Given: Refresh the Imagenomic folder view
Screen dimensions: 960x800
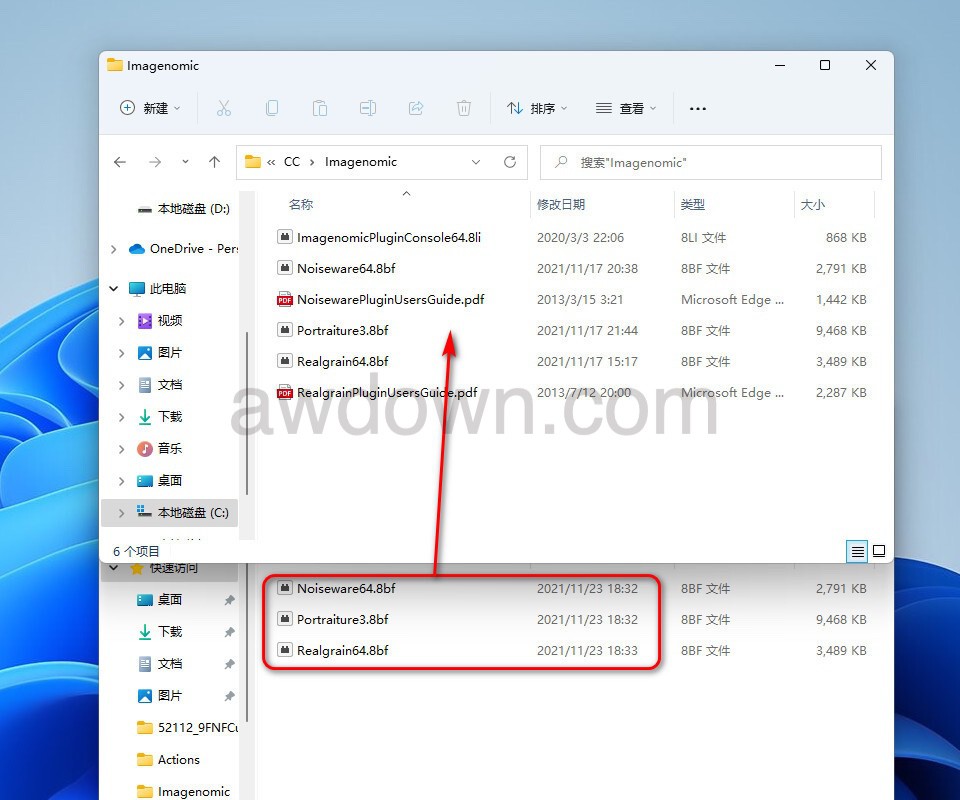Looking at the screenshot, I should click(x=510, y=162).
